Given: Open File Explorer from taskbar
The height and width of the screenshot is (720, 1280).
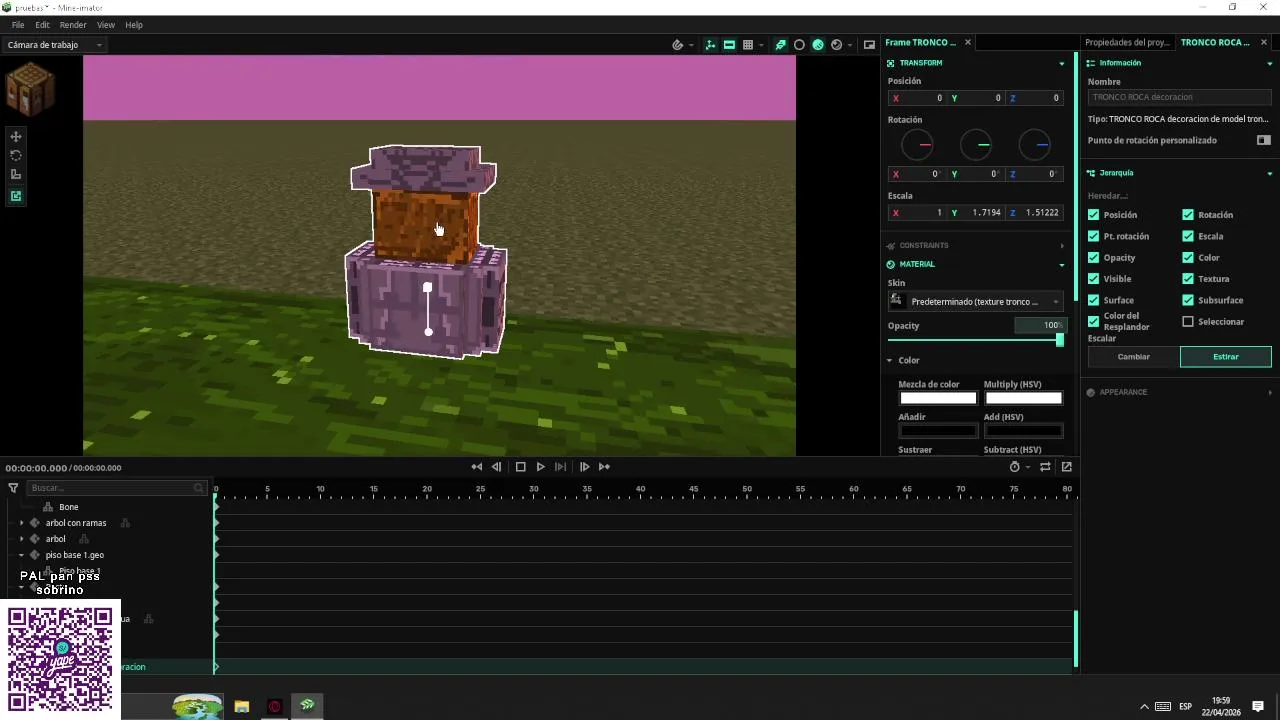Looking at the screenshot, I should (x=241, y=706).
